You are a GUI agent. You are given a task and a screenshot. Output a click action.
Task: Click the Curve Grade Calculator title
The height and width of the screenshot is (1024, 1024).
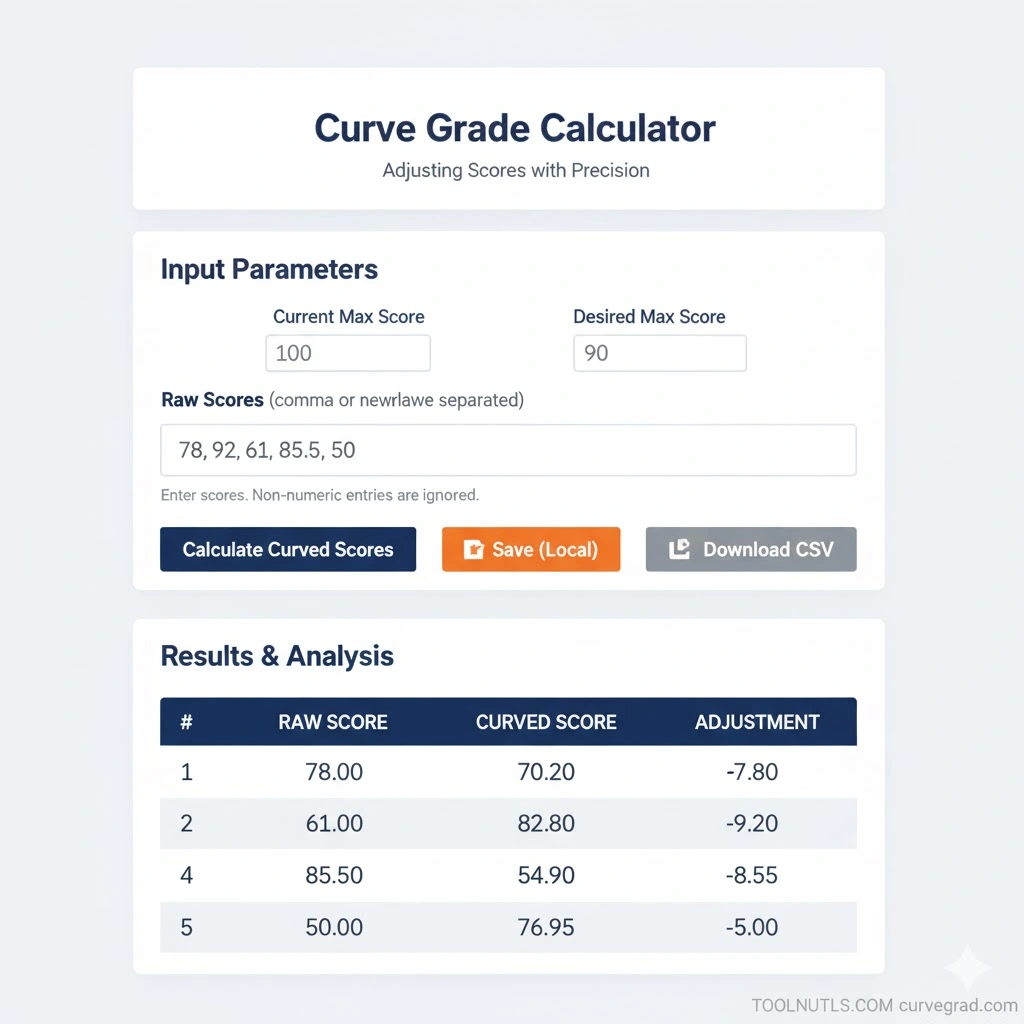(515, 129)
